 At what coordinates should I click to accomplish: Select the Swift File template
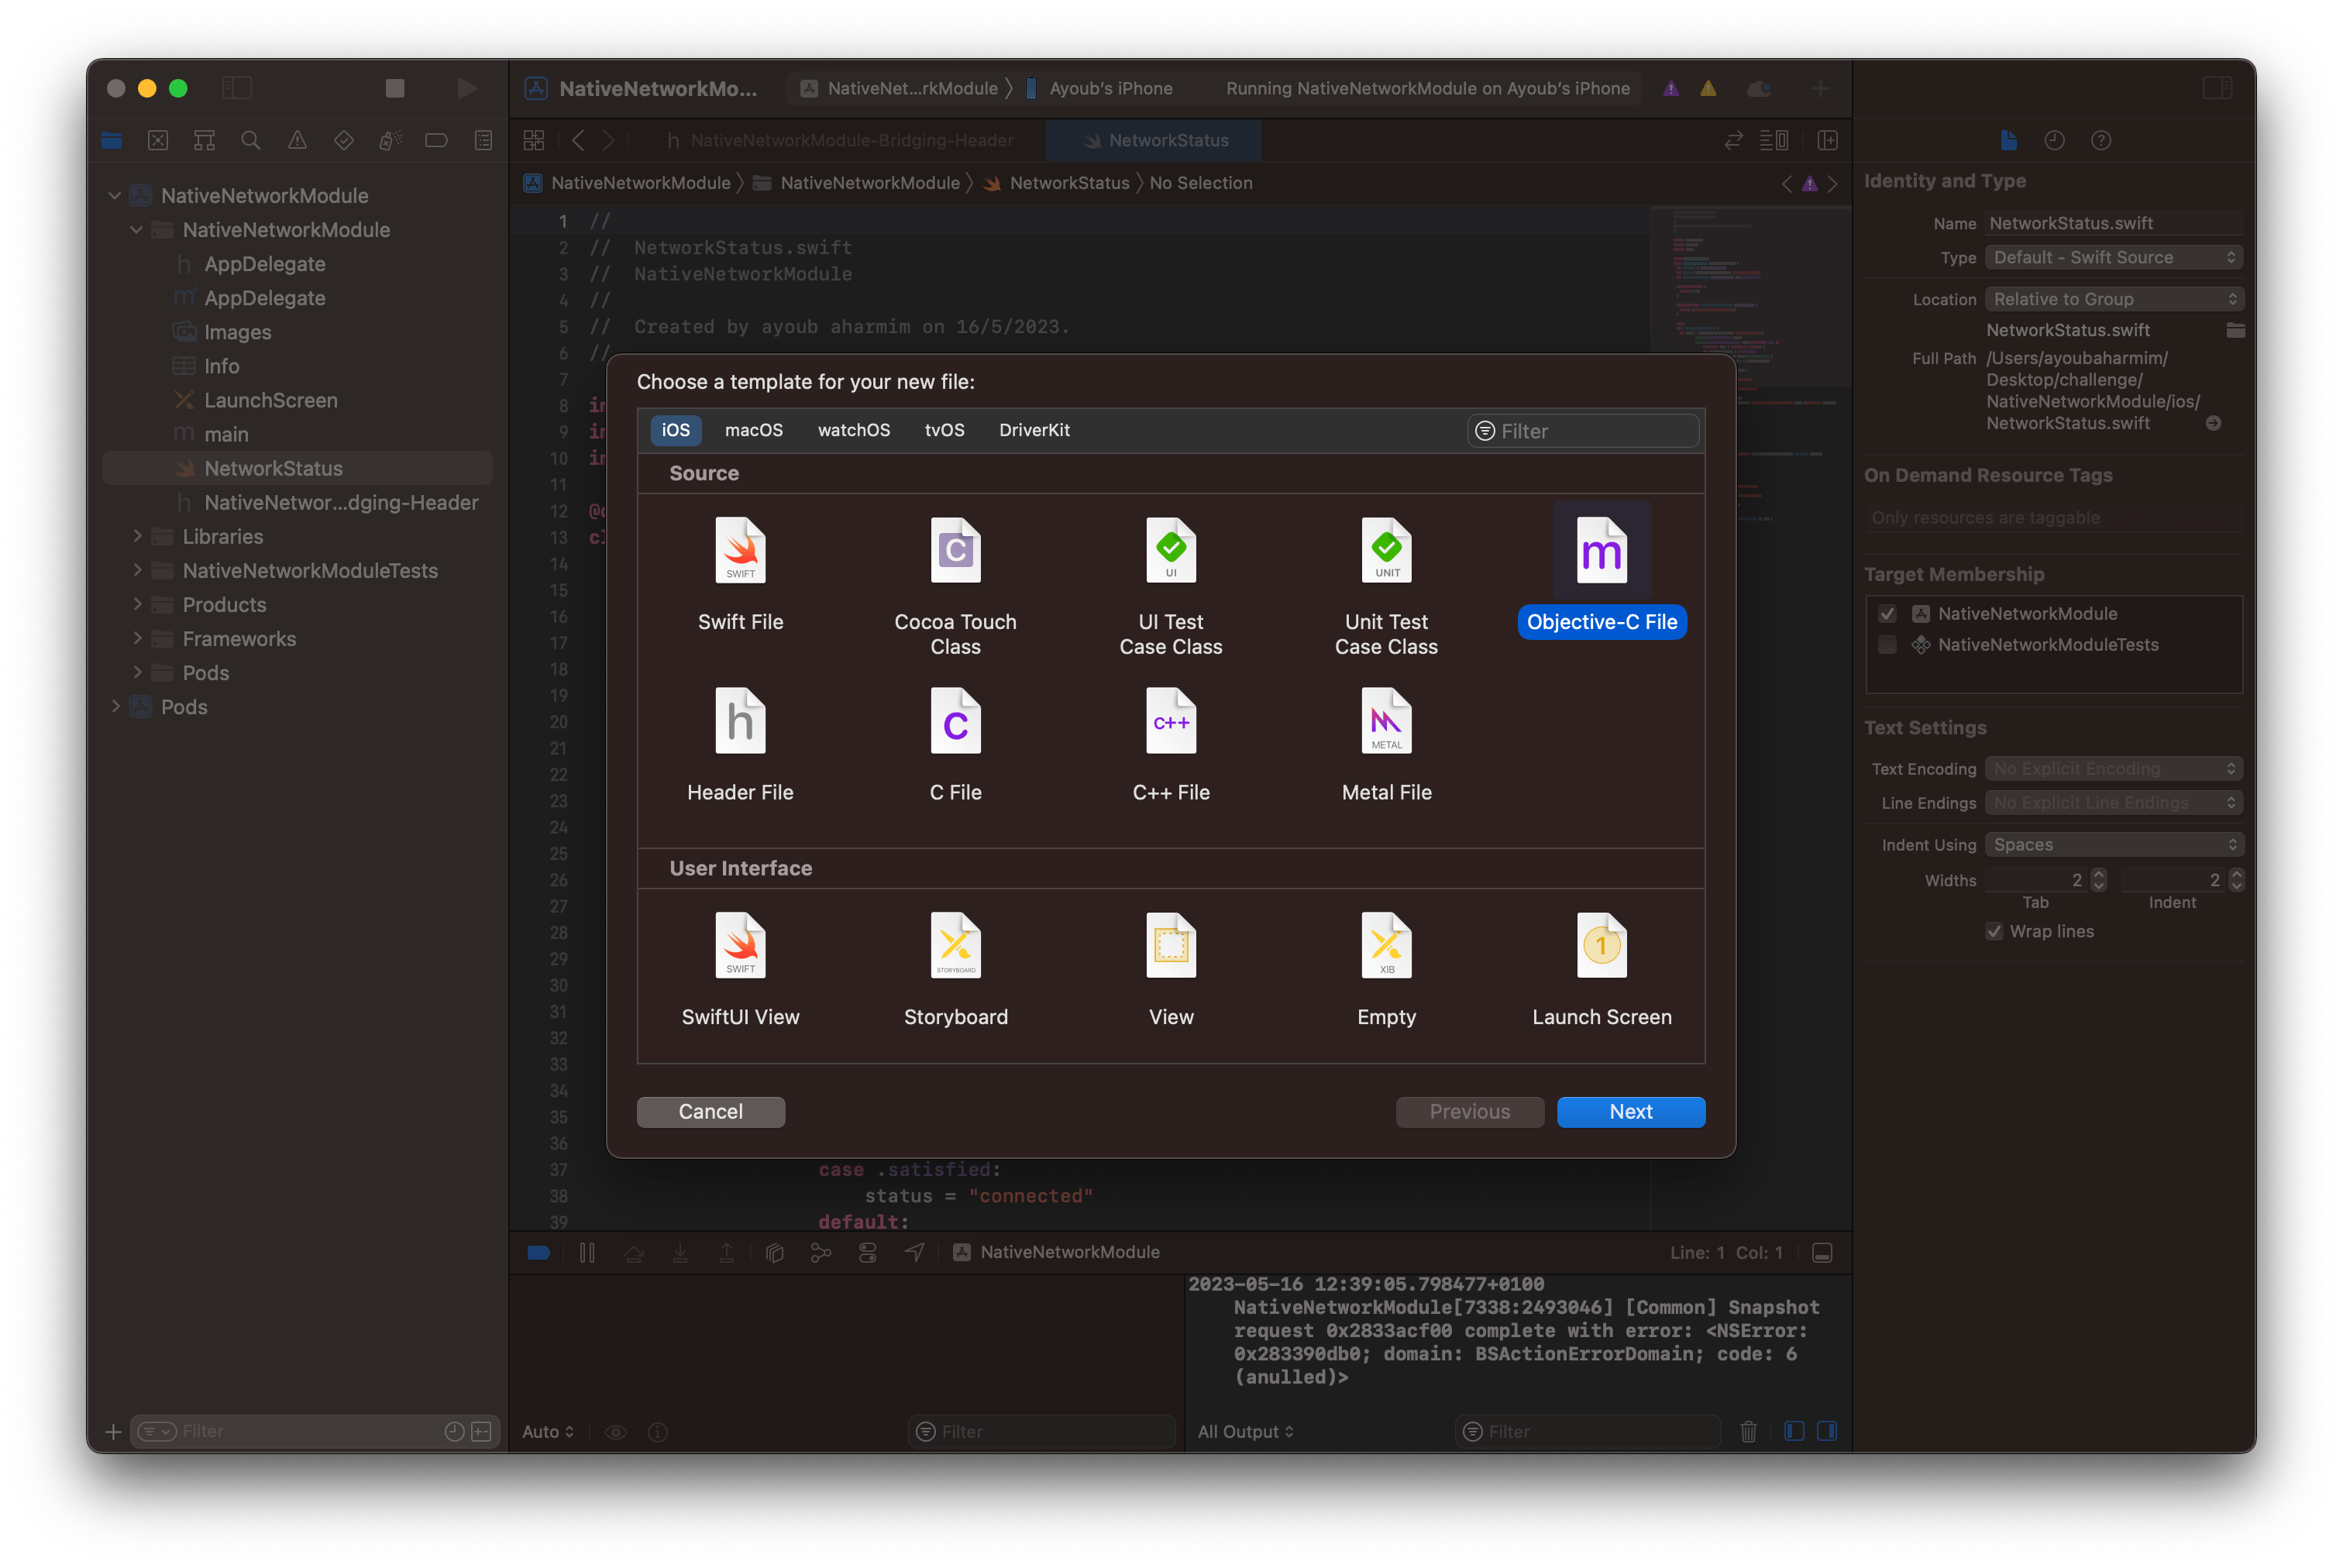click(x=740, y=574)
